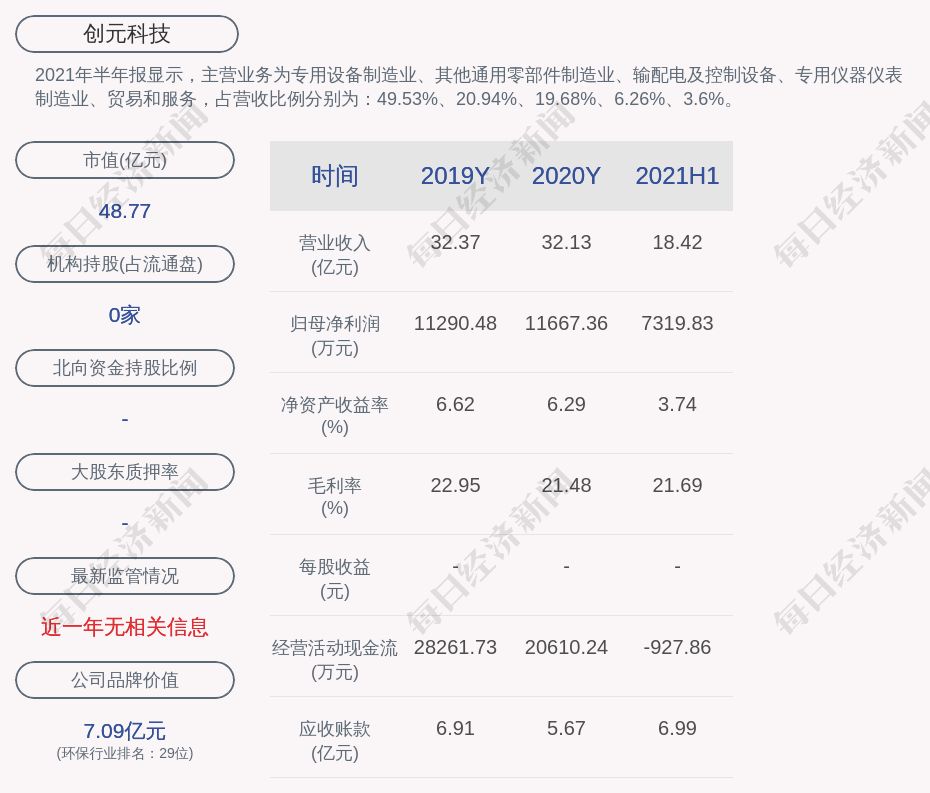Select the 2021H1 column header
930x793 pixels.
click(677, 176)
